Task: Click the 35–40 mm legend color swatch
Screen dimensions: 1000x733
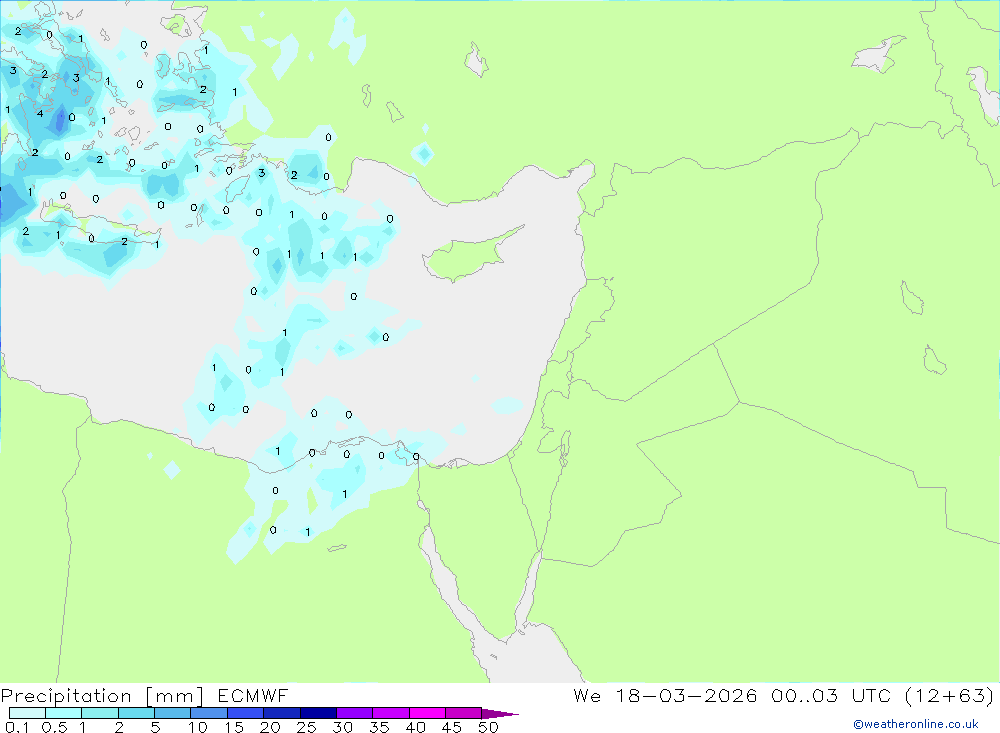Action: pos(391,713)
